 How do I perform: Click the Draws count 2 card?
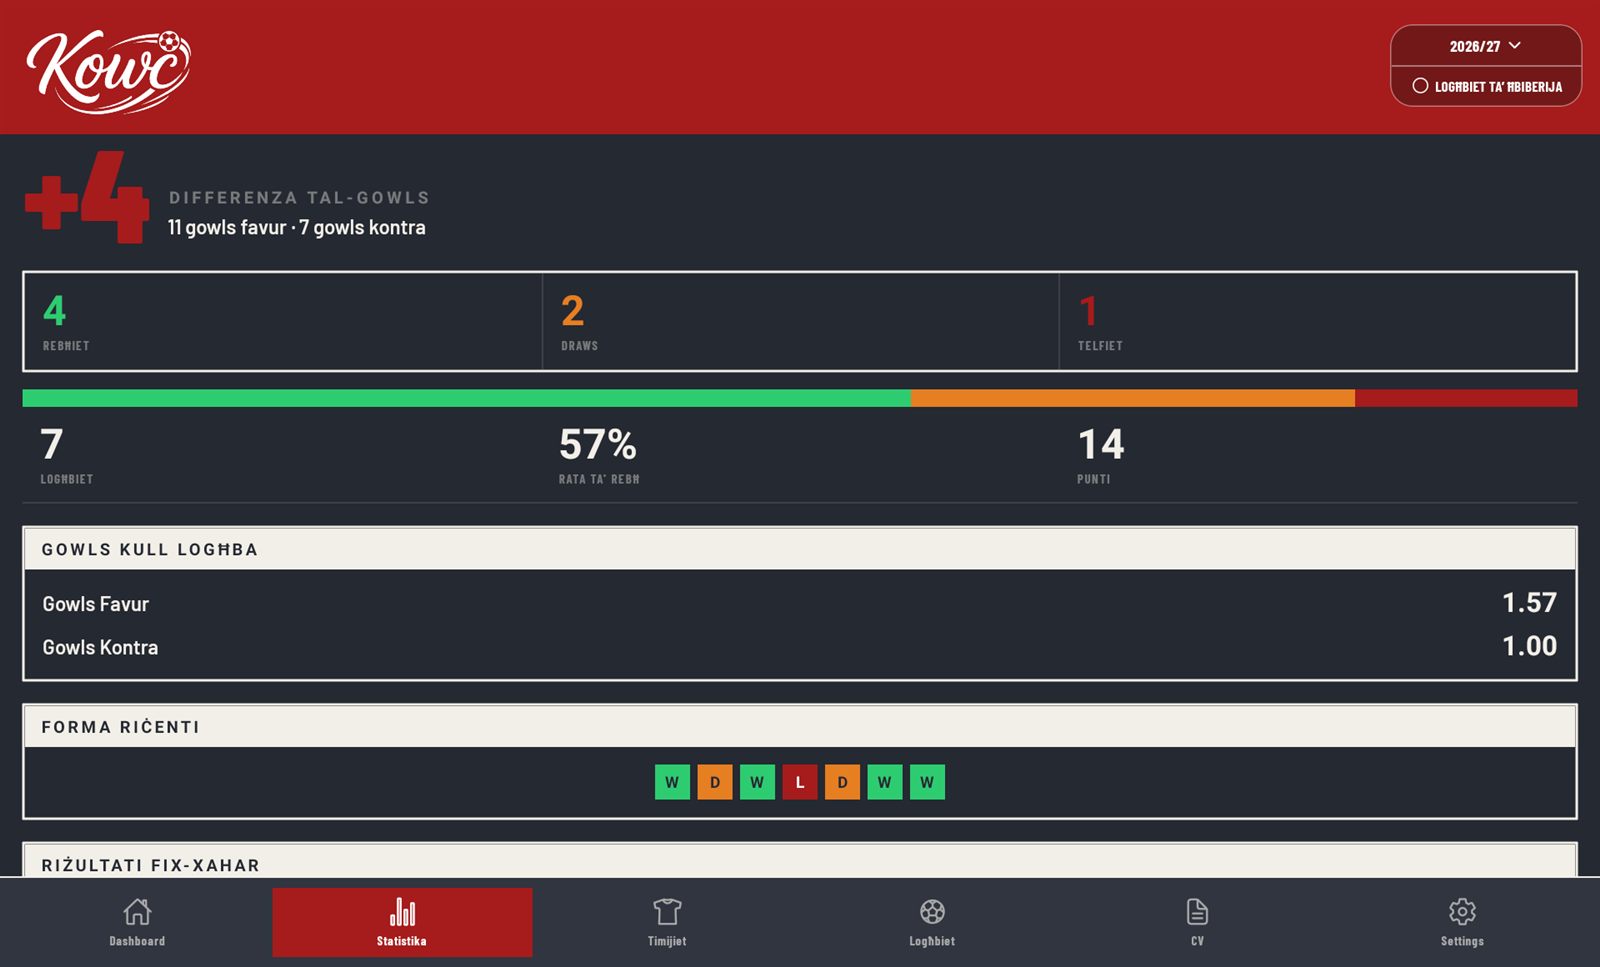[800, 321]
